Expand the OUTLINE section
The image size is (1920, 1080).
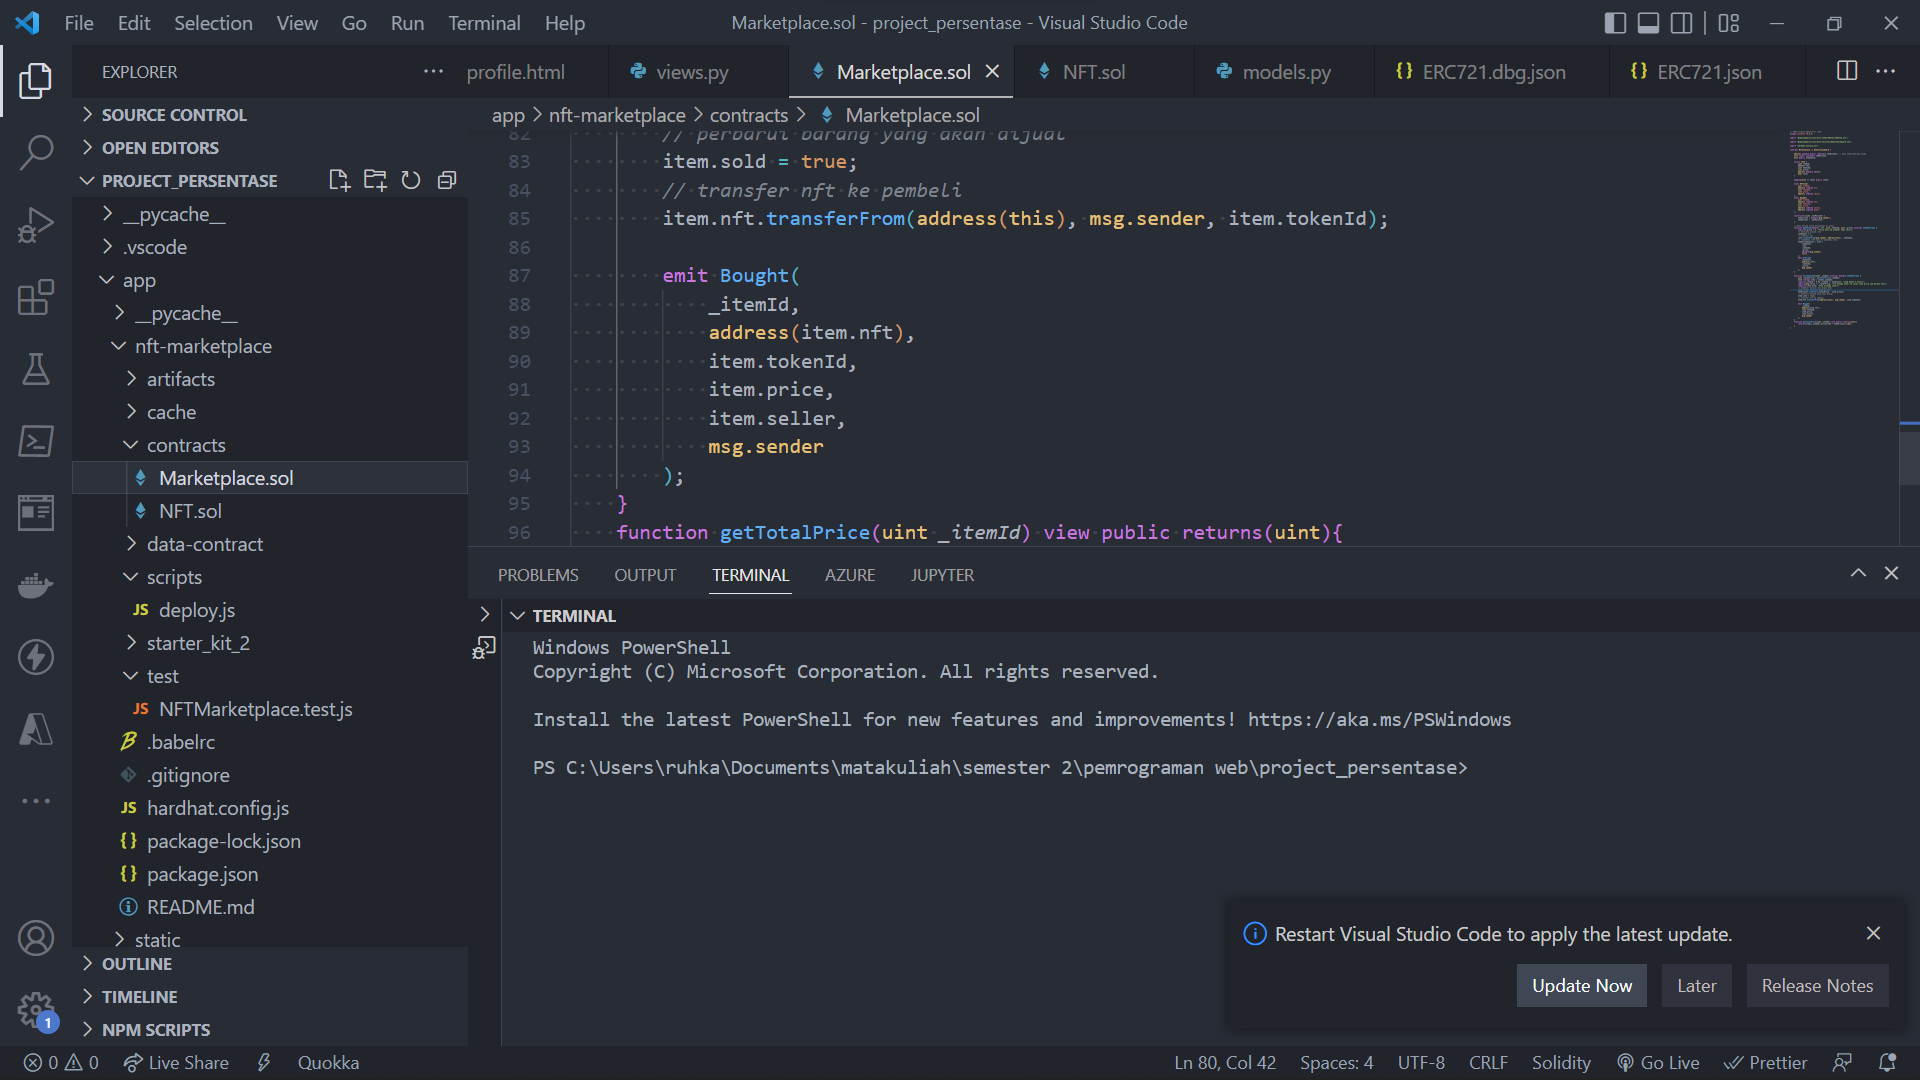(x=270, y=964)
